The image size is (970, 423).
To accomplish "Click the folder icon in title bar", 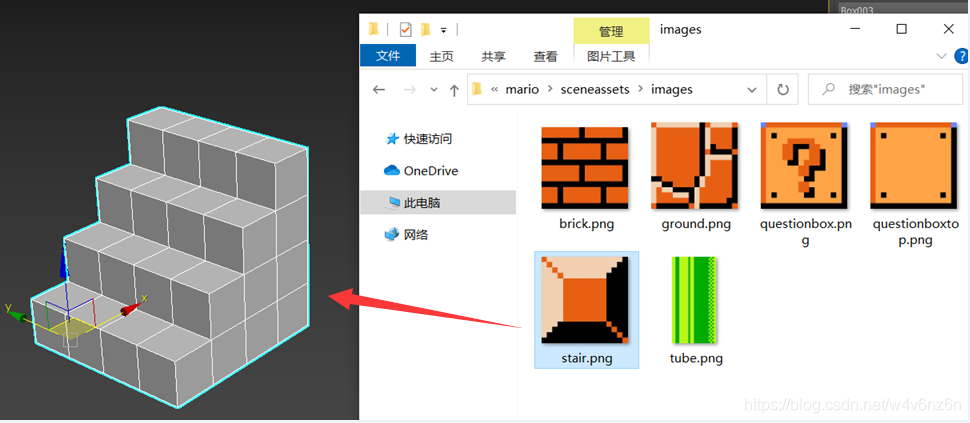I will (374, 28).
